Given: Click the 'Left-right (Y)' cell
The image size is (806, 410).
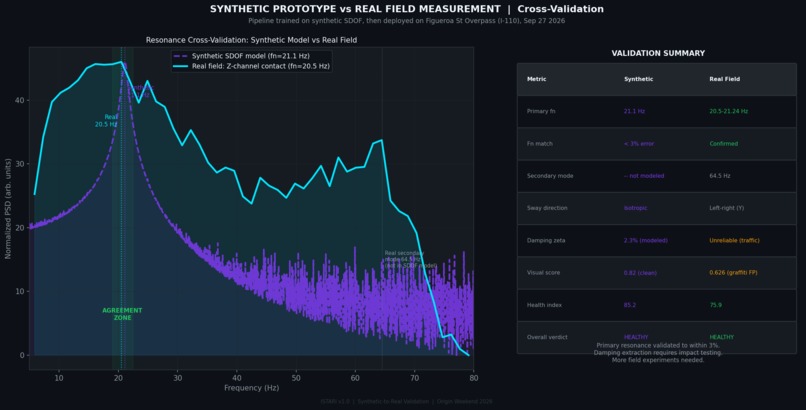Looking at the screenshot, I should (x=726, y=208).
